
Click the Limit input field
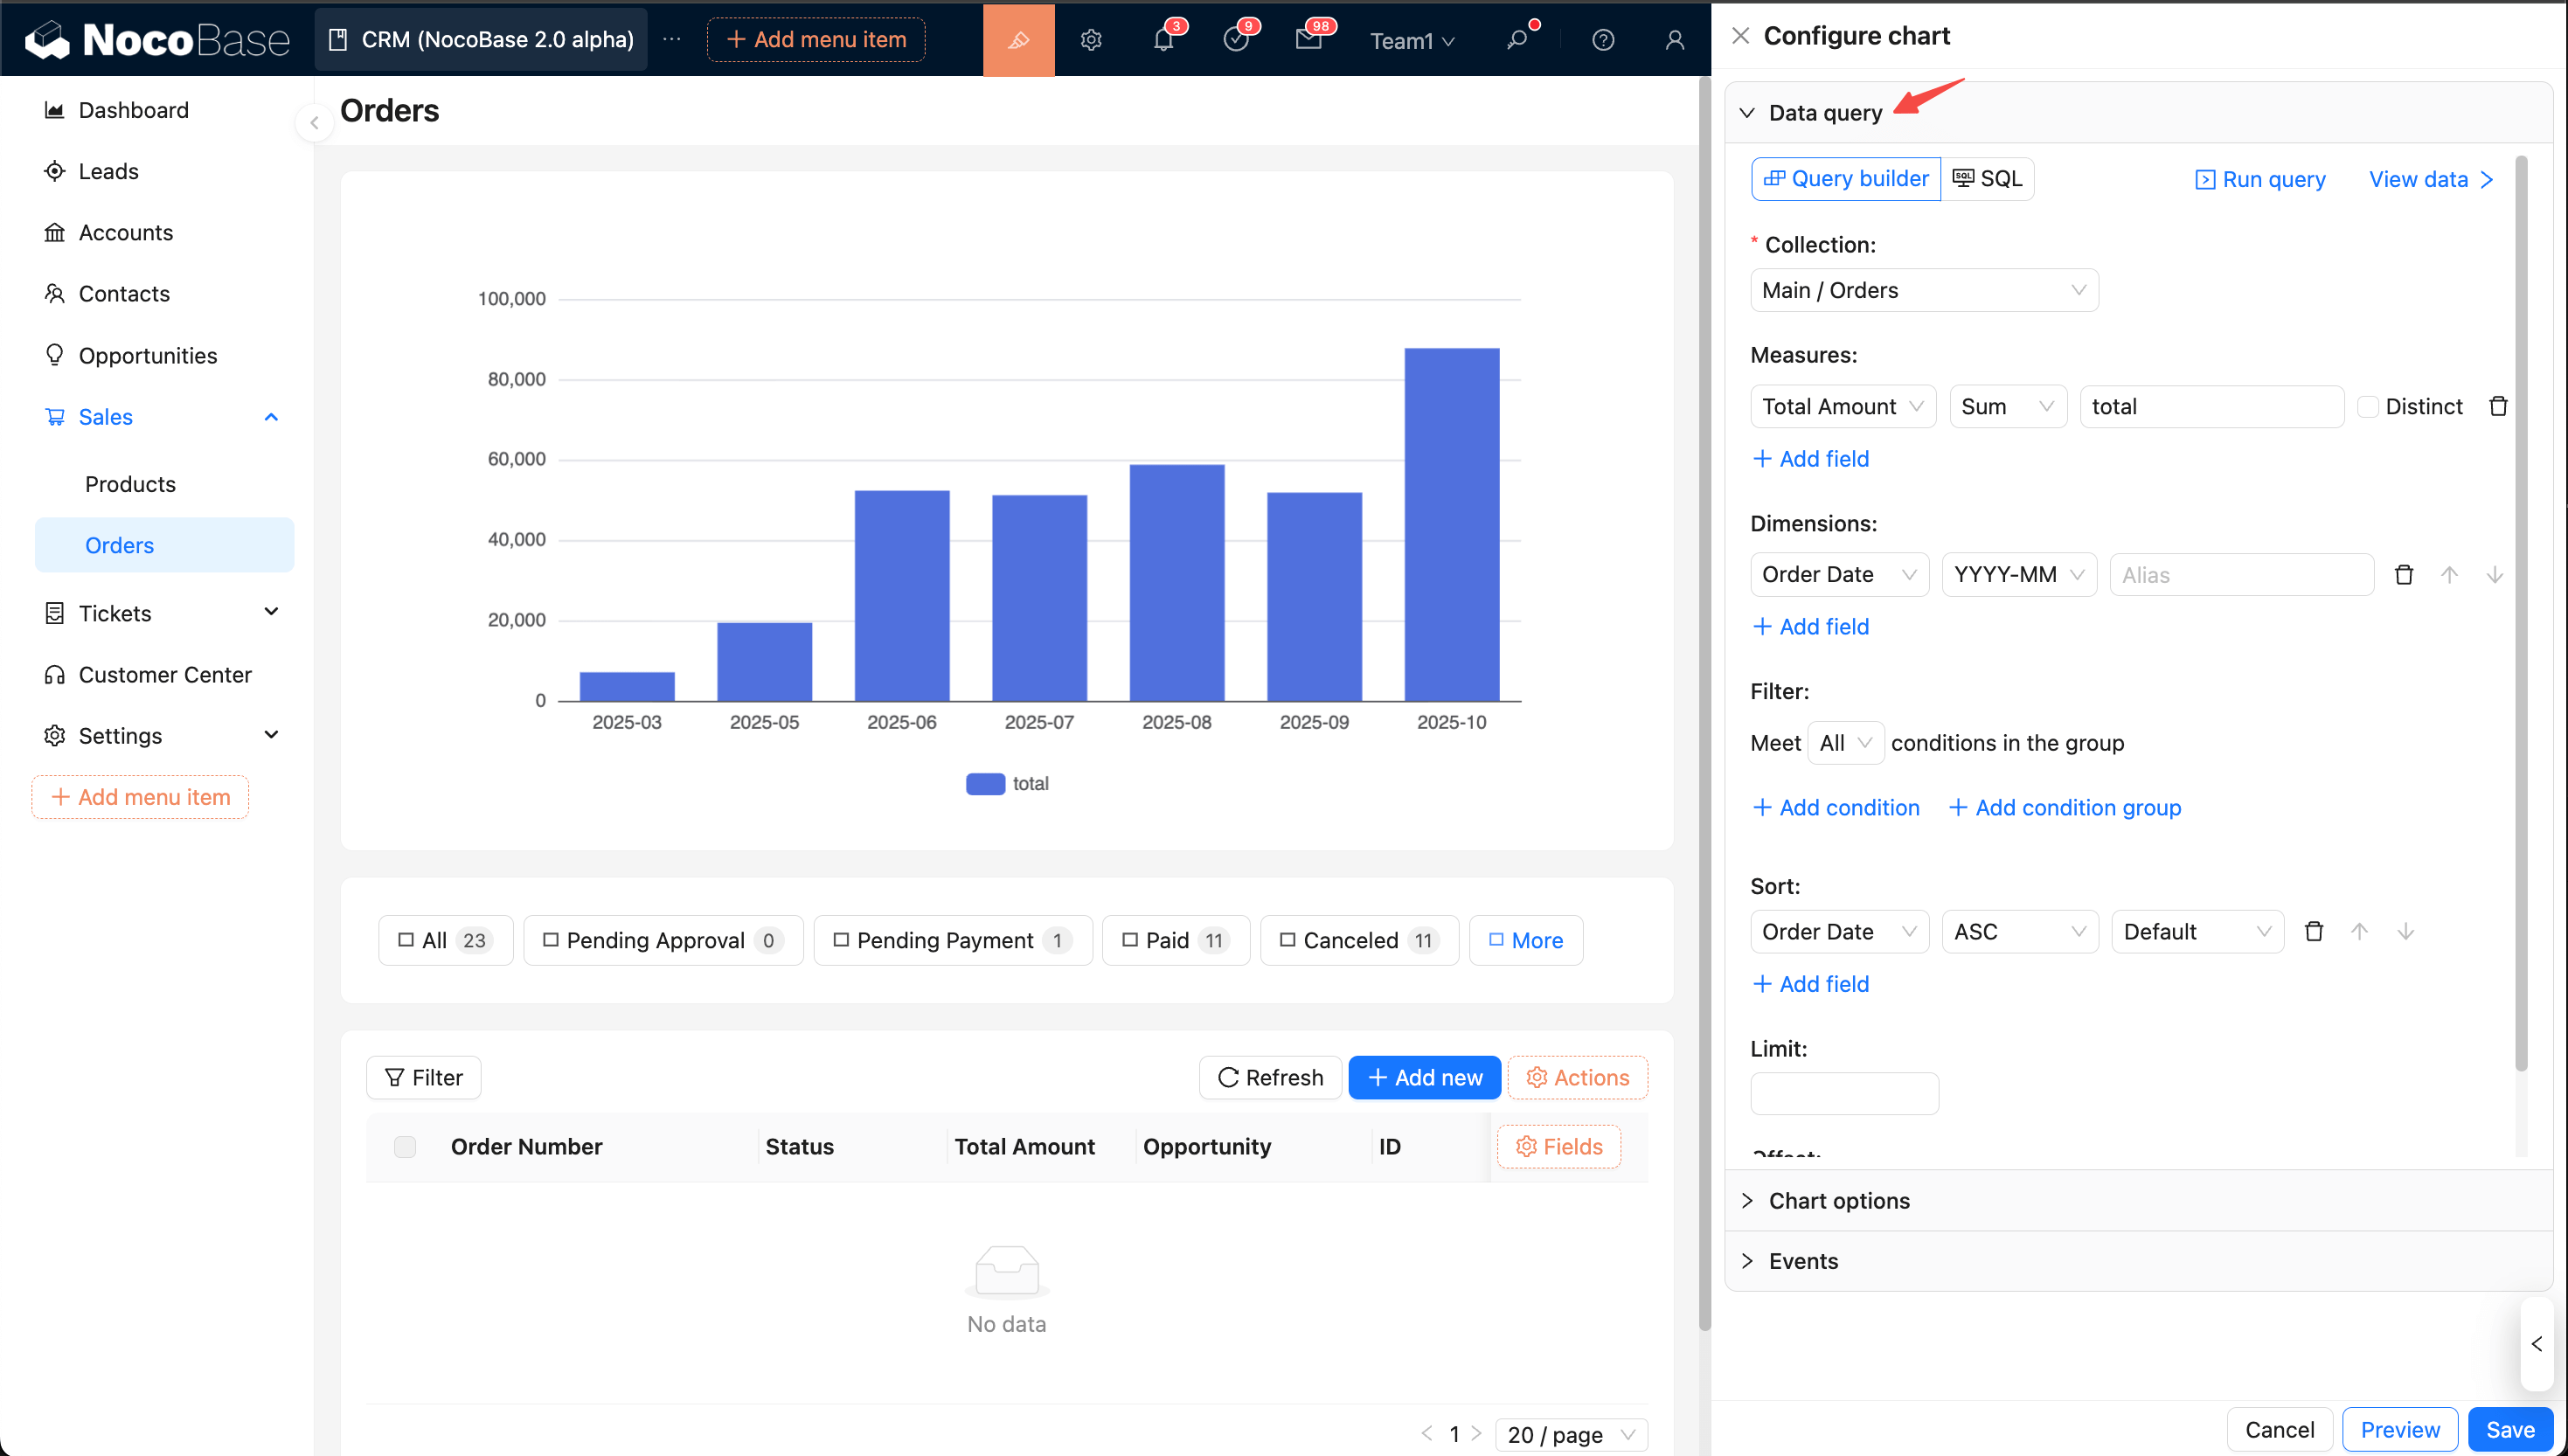tap(1843, 1093)
